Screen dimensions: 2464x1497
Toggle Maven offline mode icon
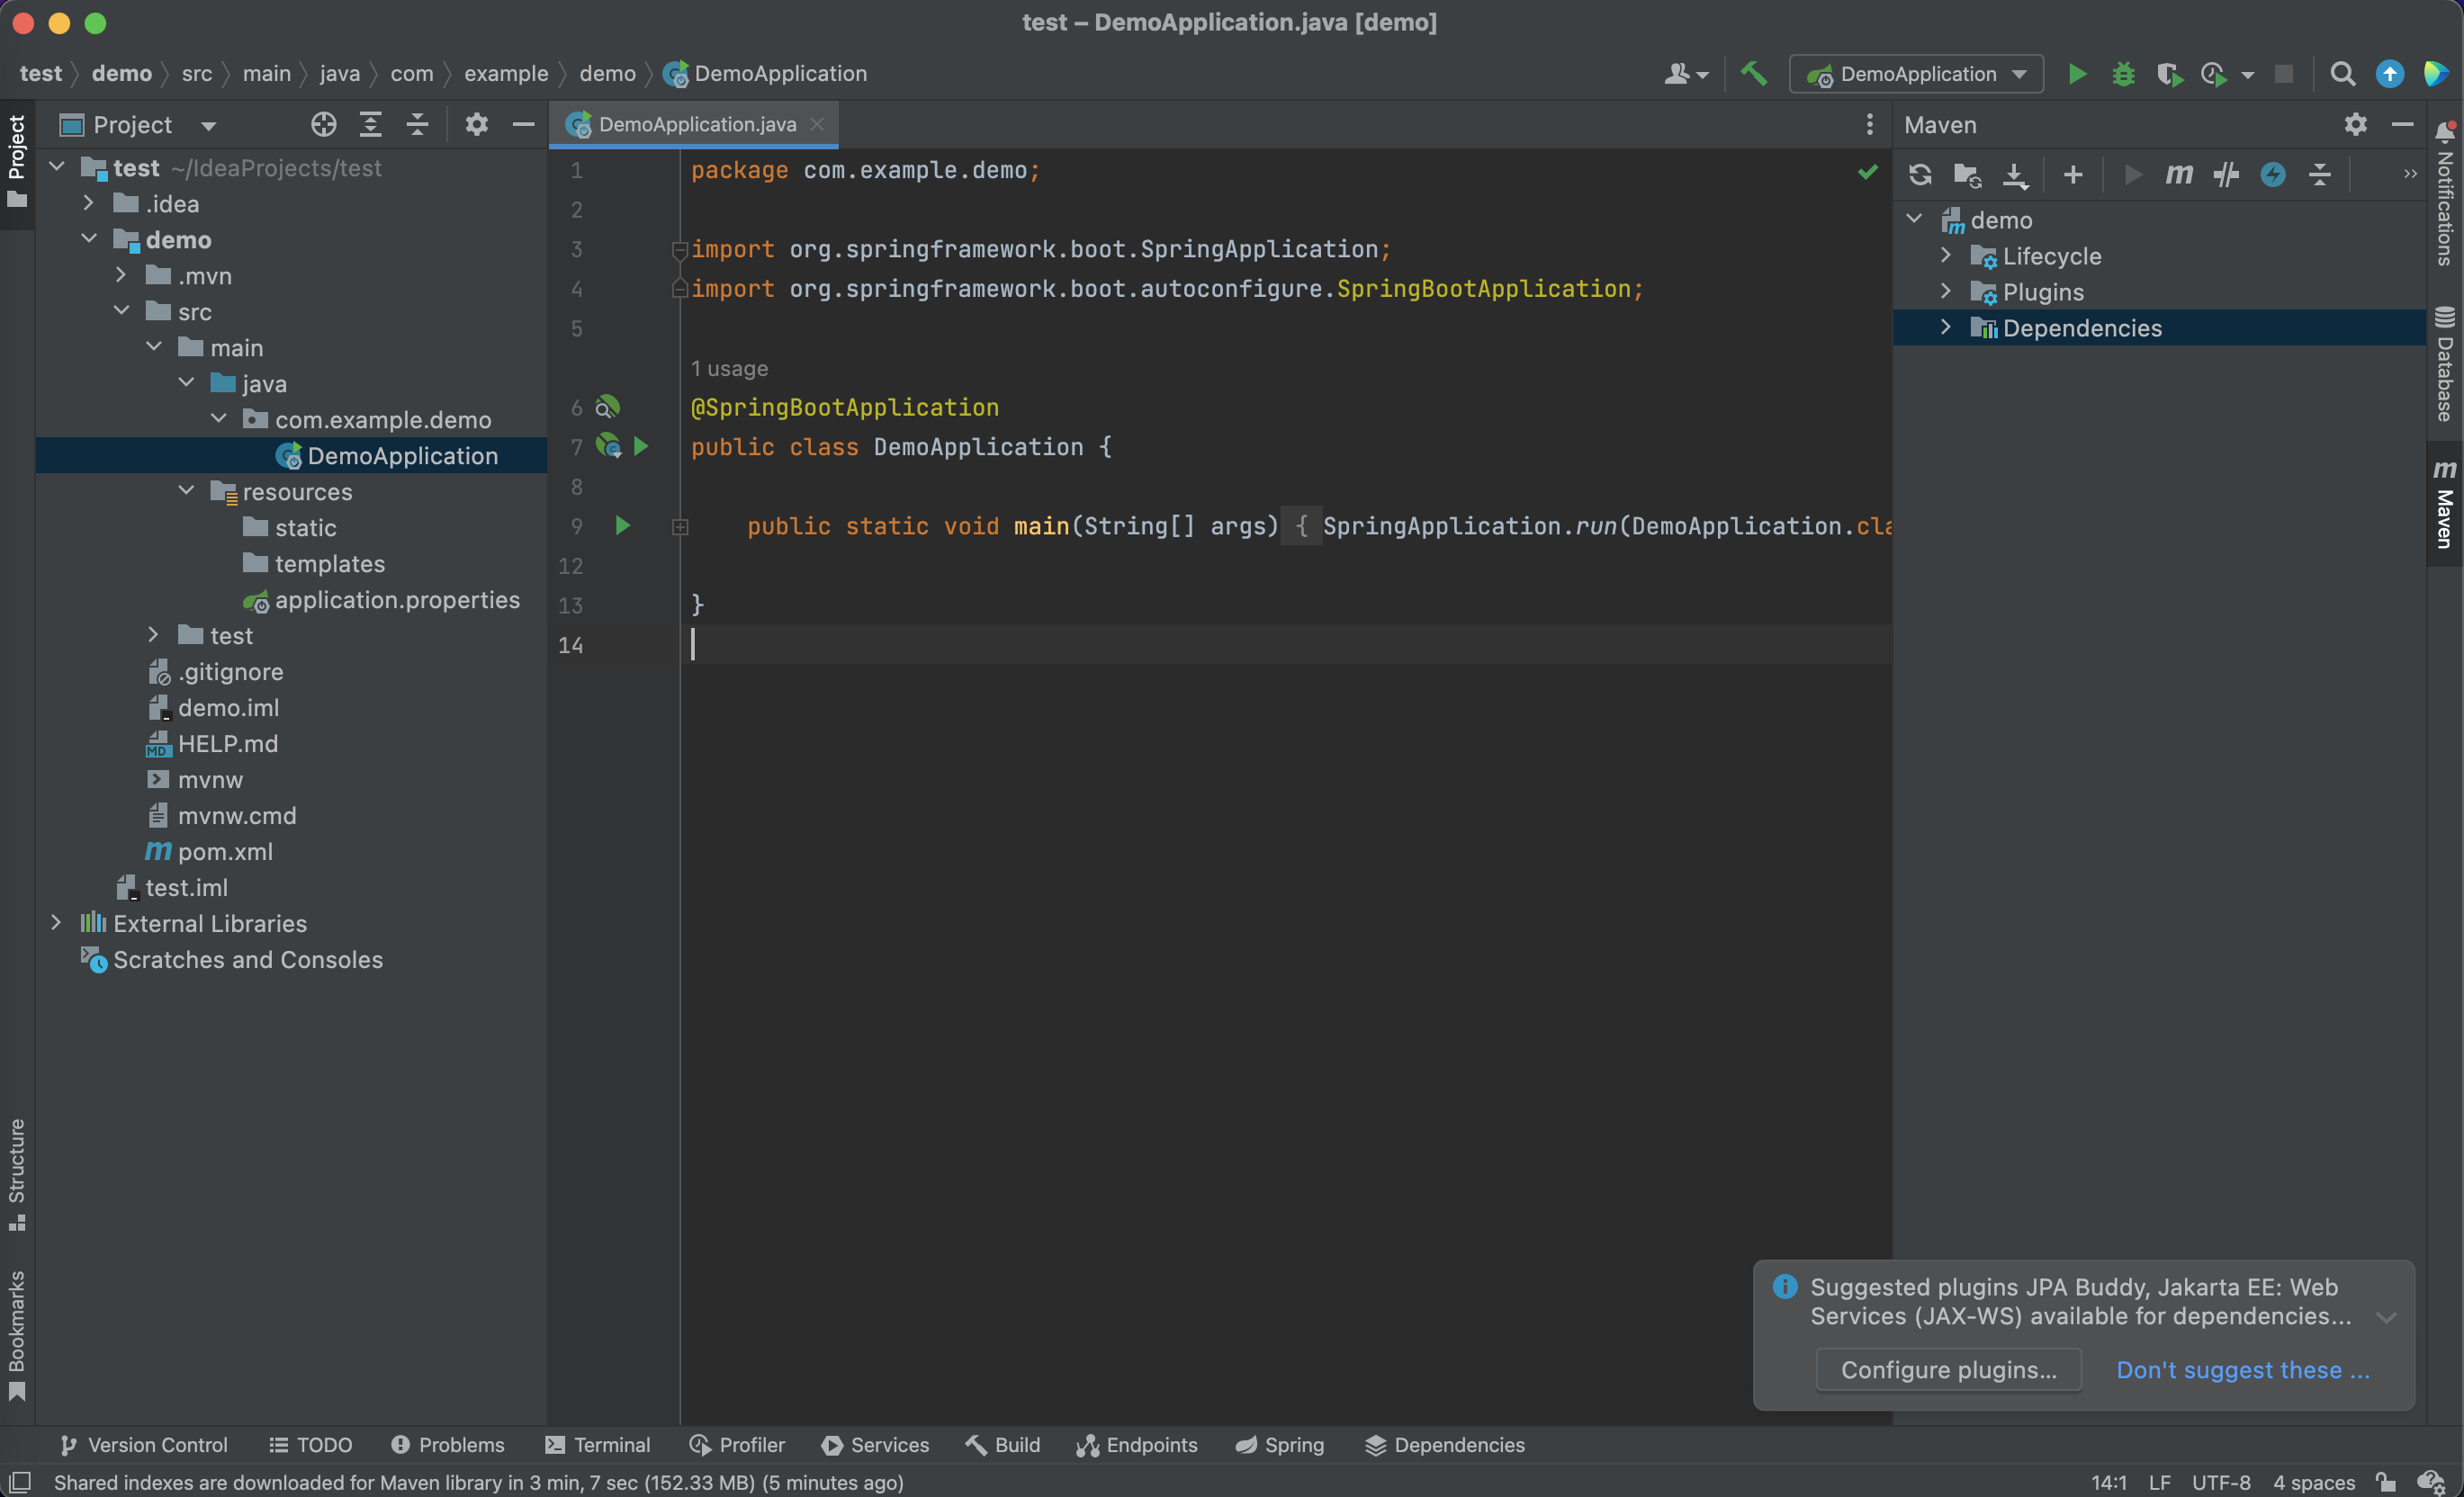tap(2226, 175)
